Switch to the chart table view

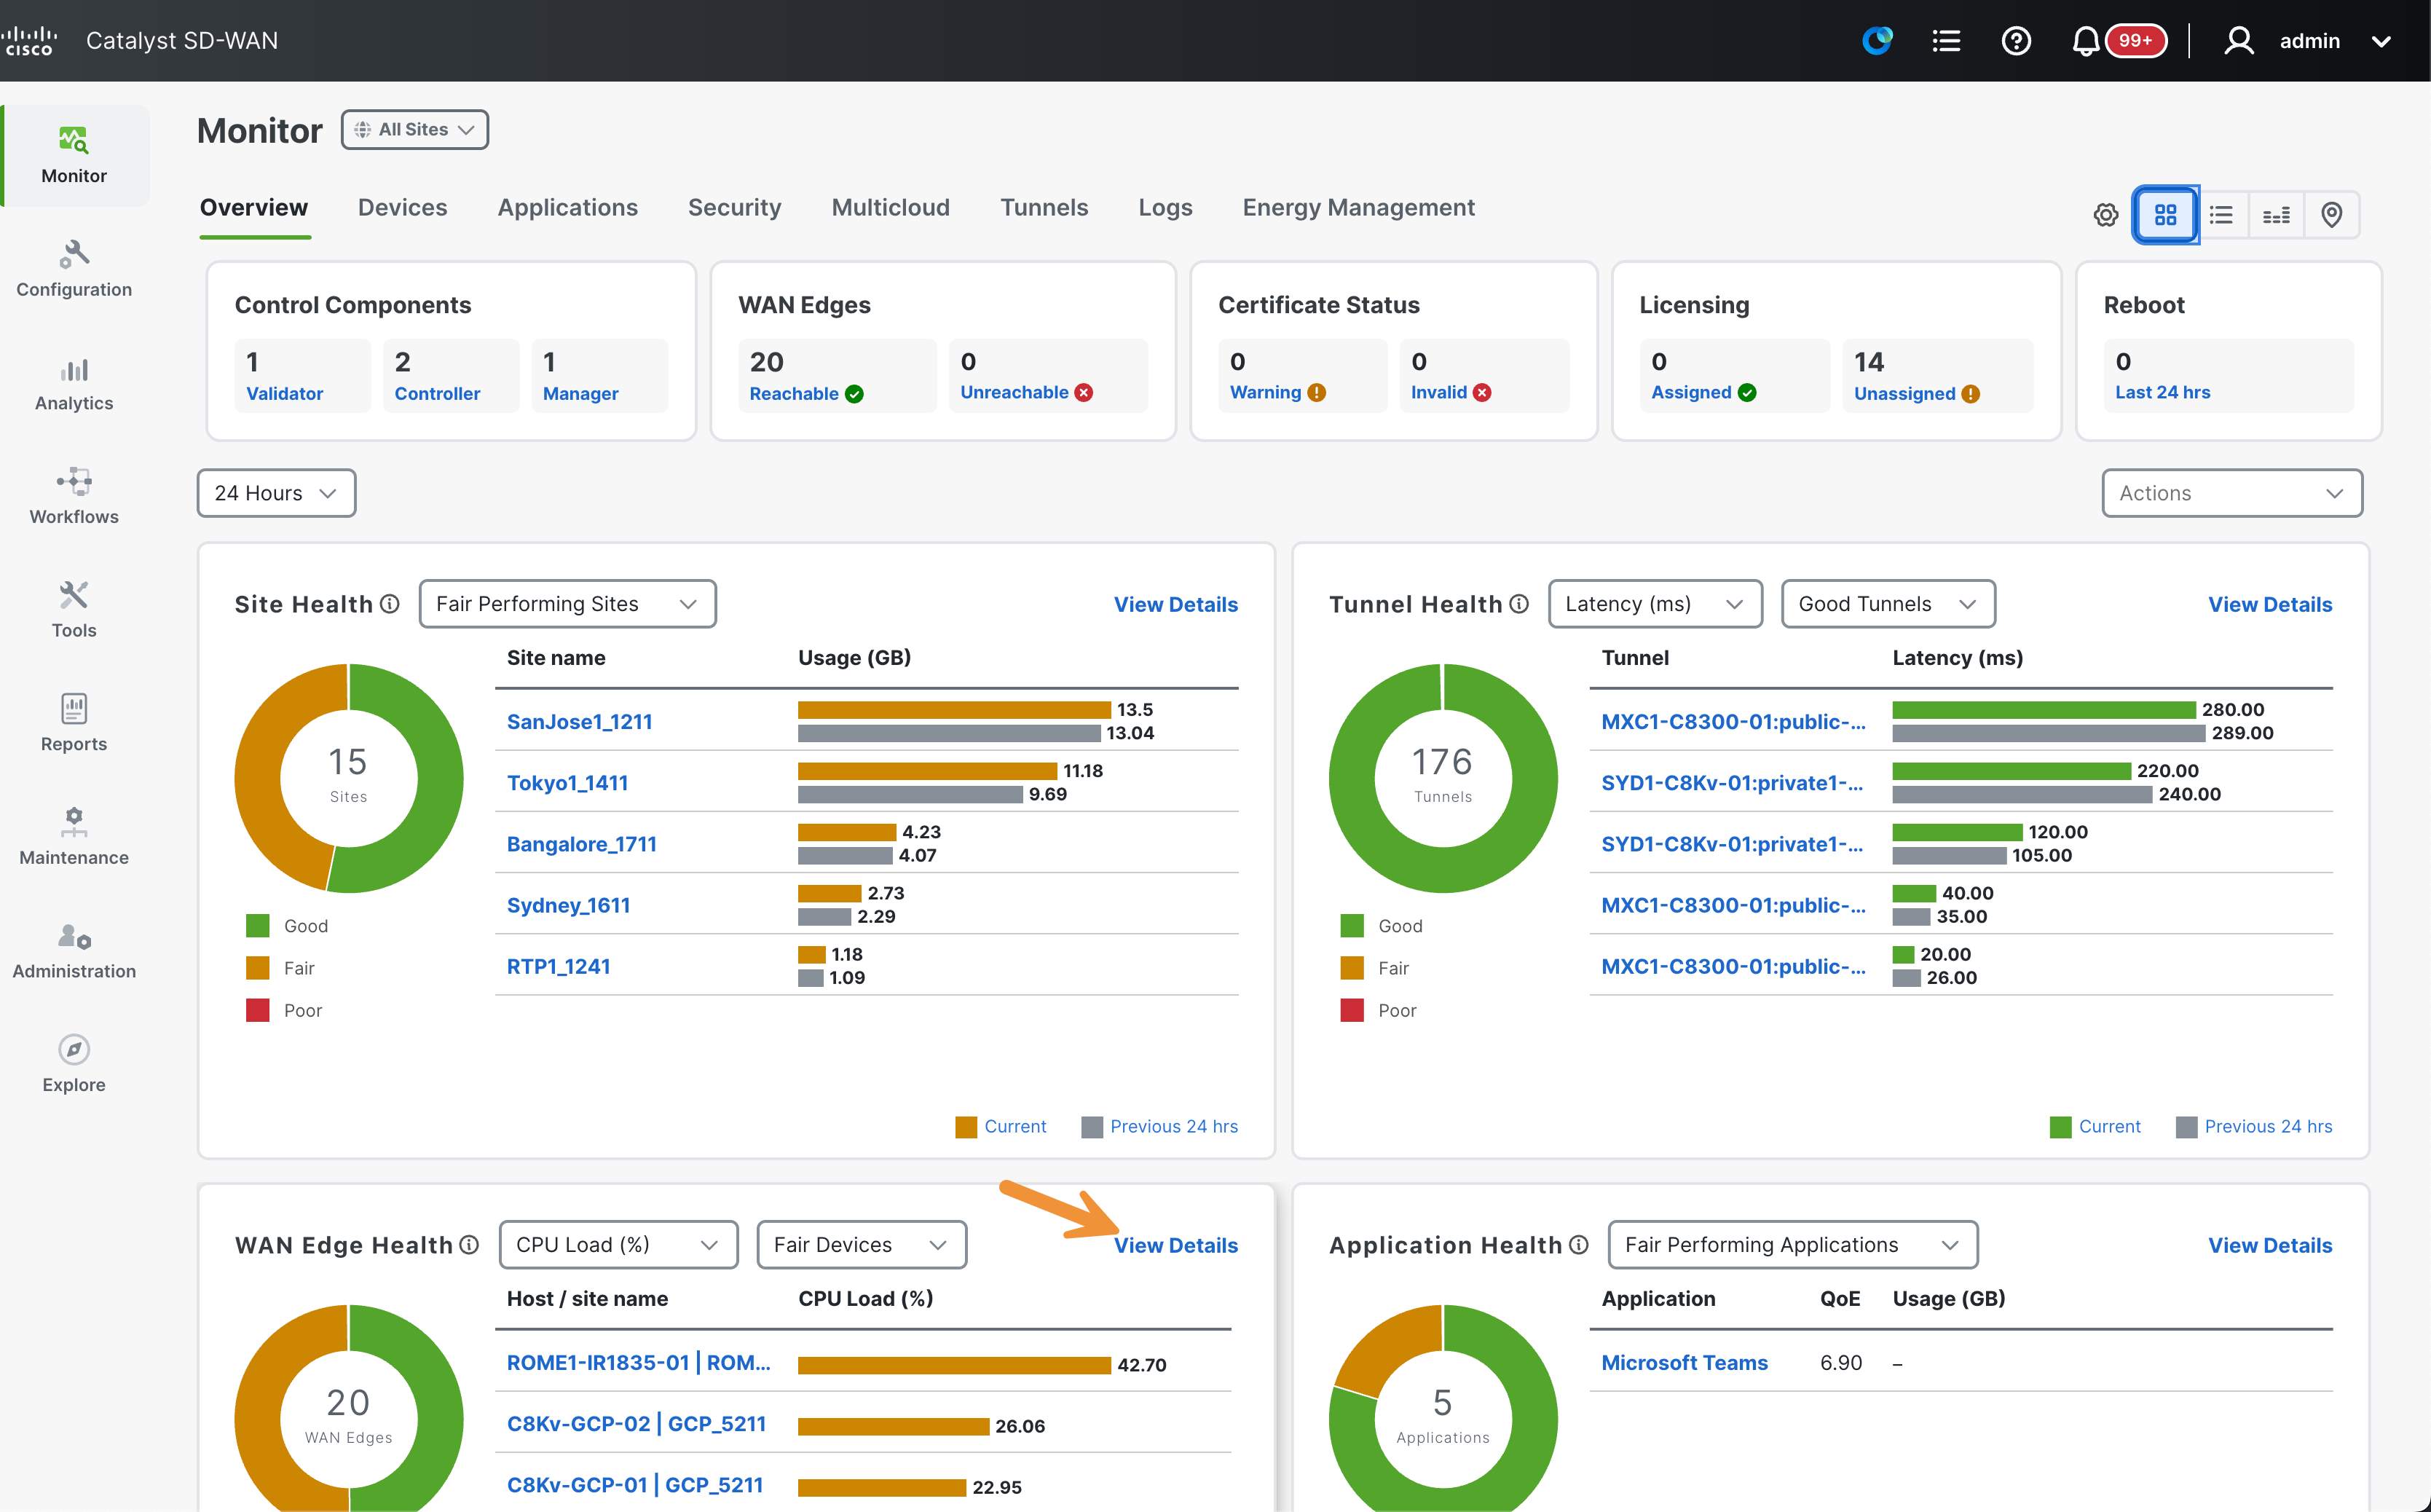click(2276, 215)
